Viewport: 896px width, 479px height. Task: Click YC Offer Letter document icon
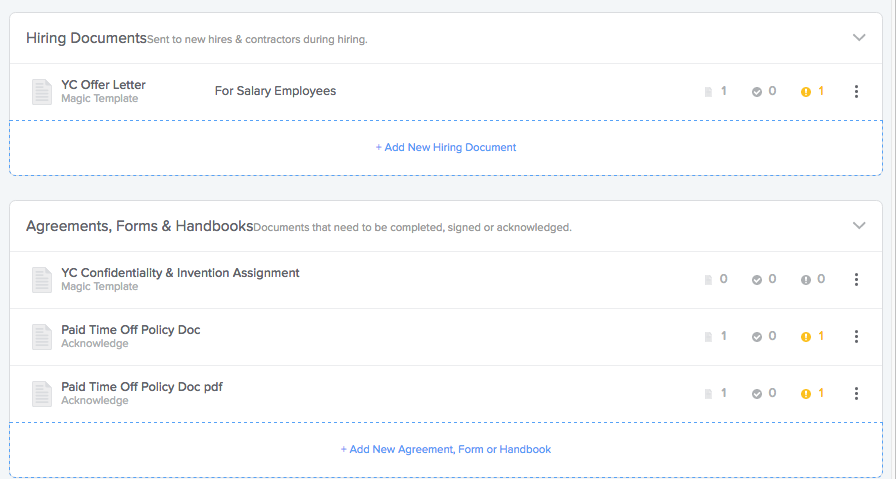click(x=42, y=92)
